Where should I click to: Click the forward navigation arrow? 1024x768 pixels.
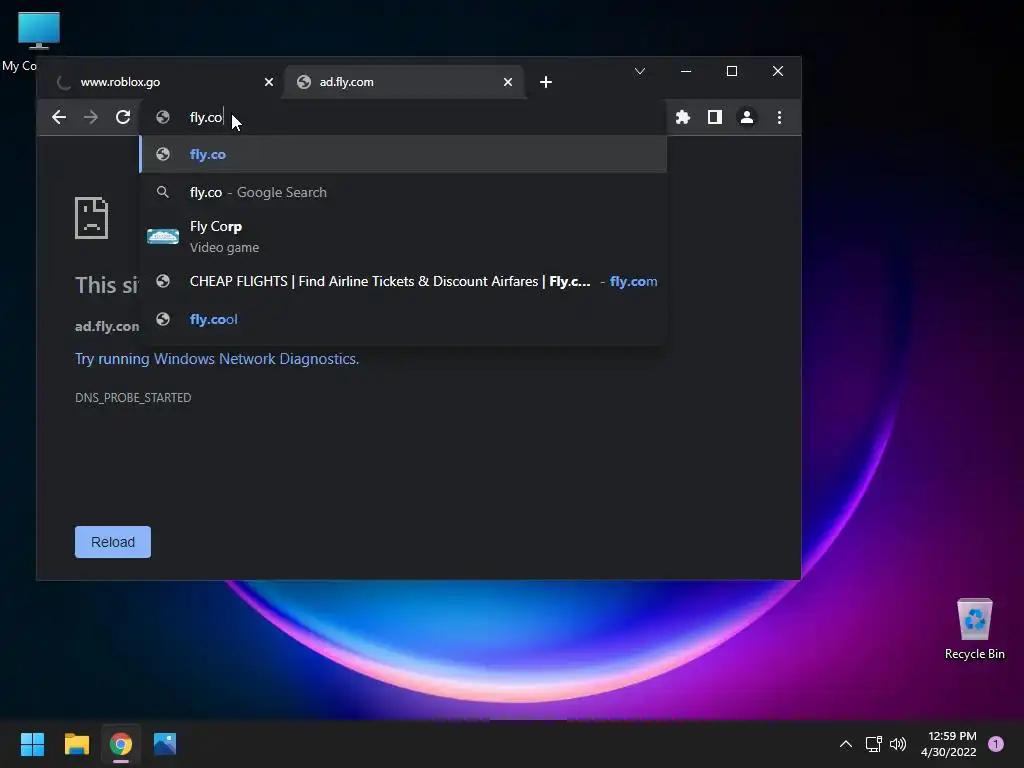coord(91,118)
